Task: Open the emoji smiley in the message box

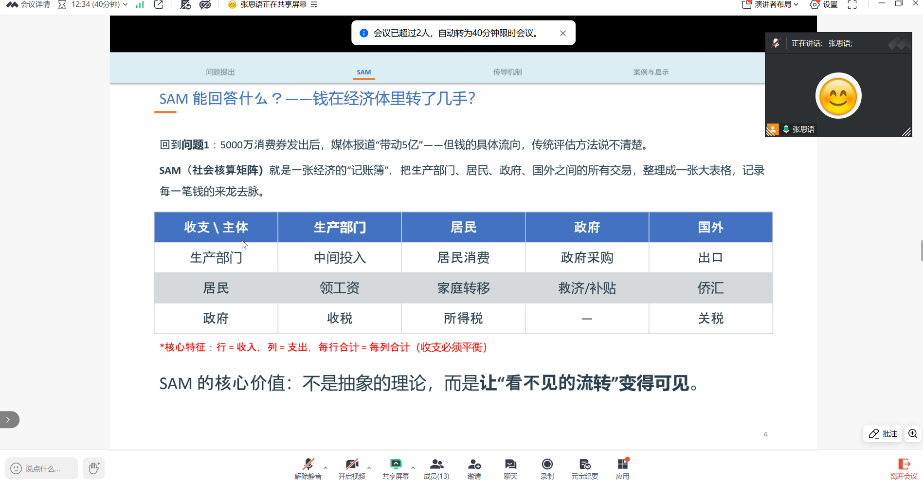Action: pyautogui.click(x=16, y=468)
